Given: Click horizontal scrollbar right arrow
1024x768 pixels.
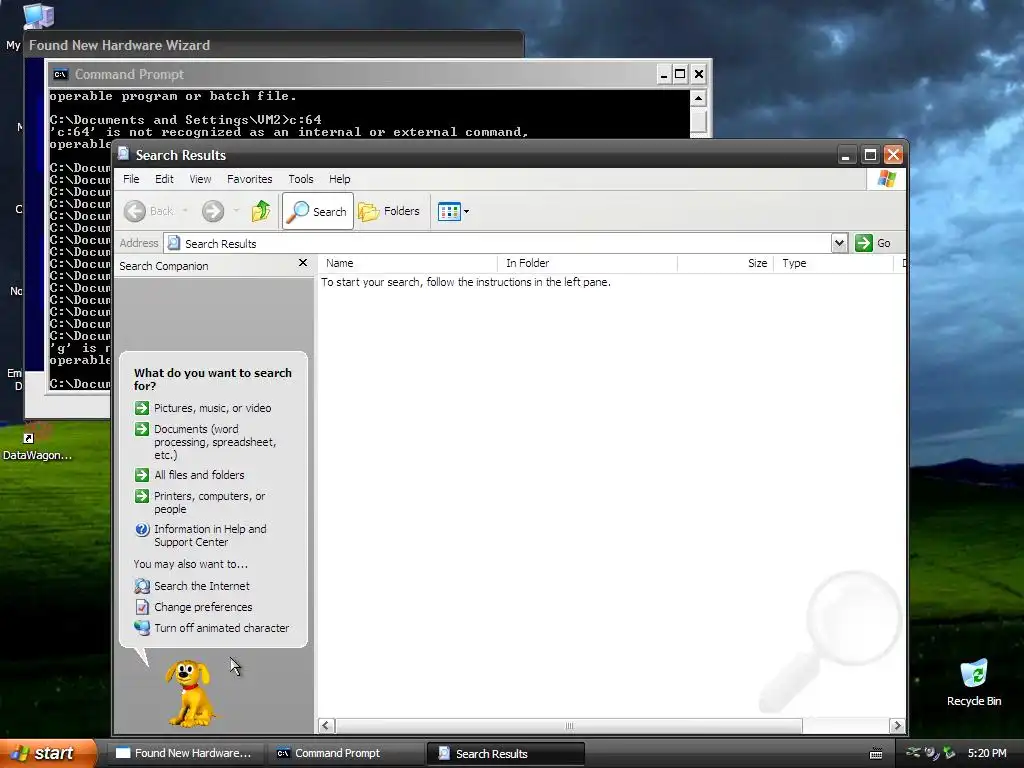Looking at the screenshot, I should [897, 726].
